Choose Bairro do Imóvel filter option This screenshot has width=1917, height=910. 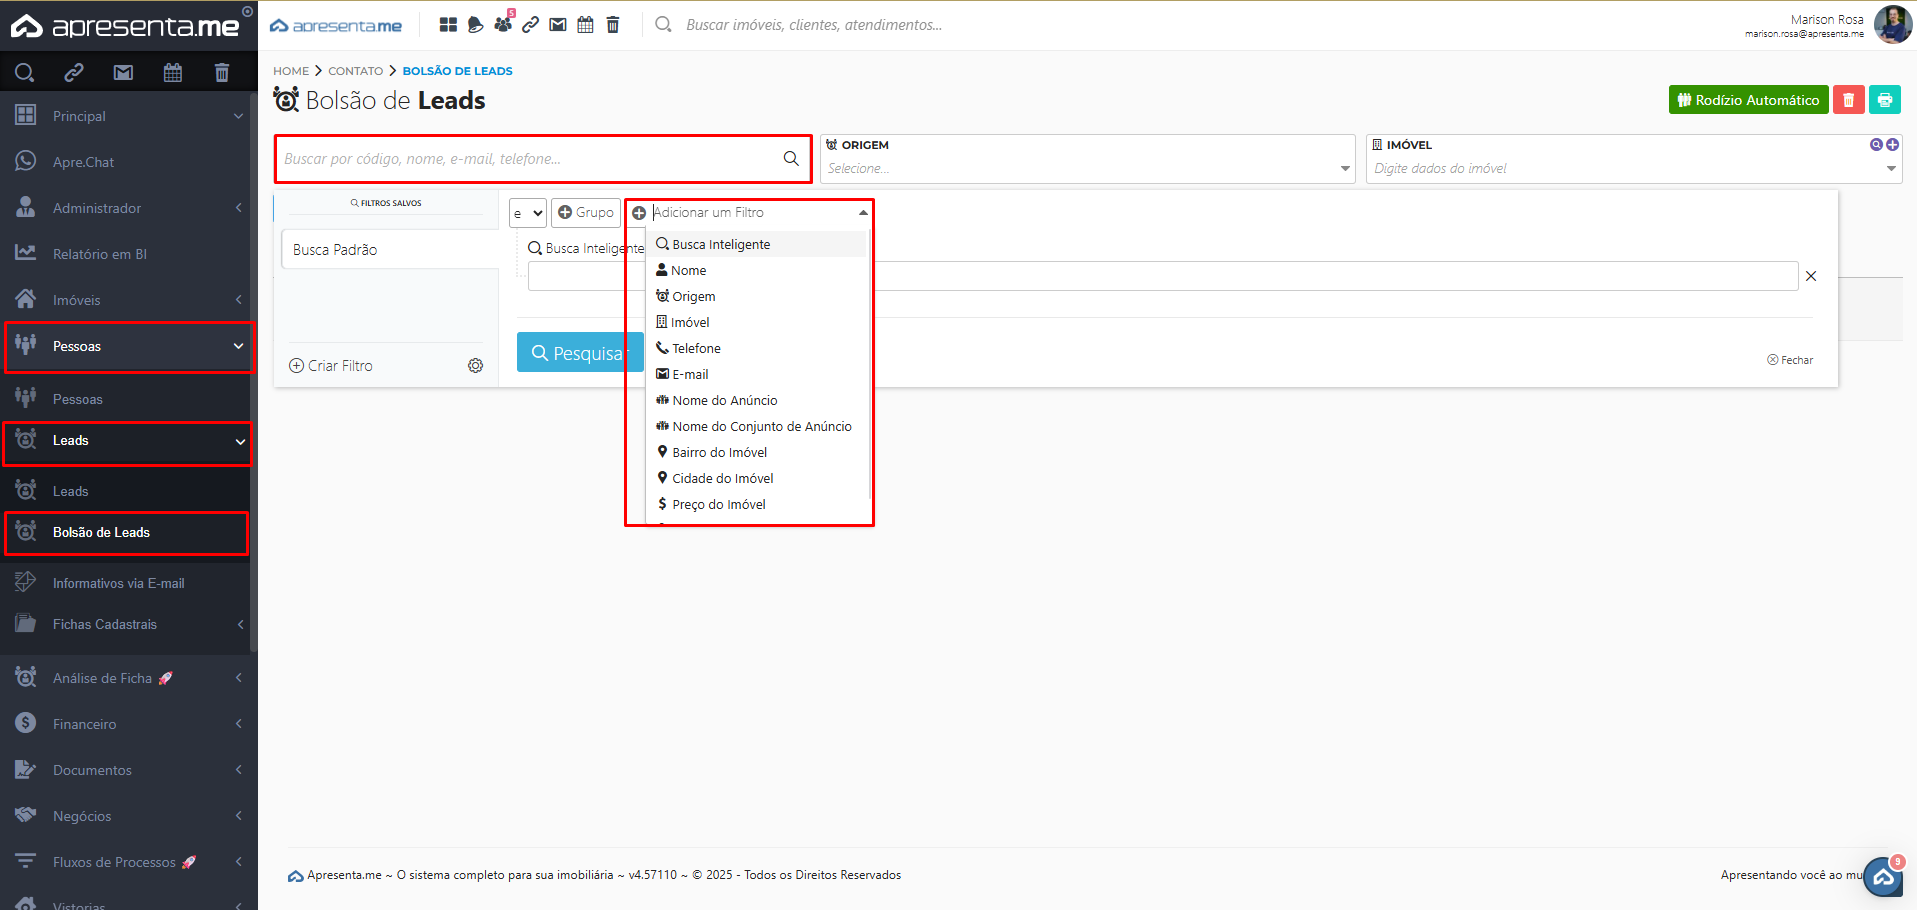[719, 453]
